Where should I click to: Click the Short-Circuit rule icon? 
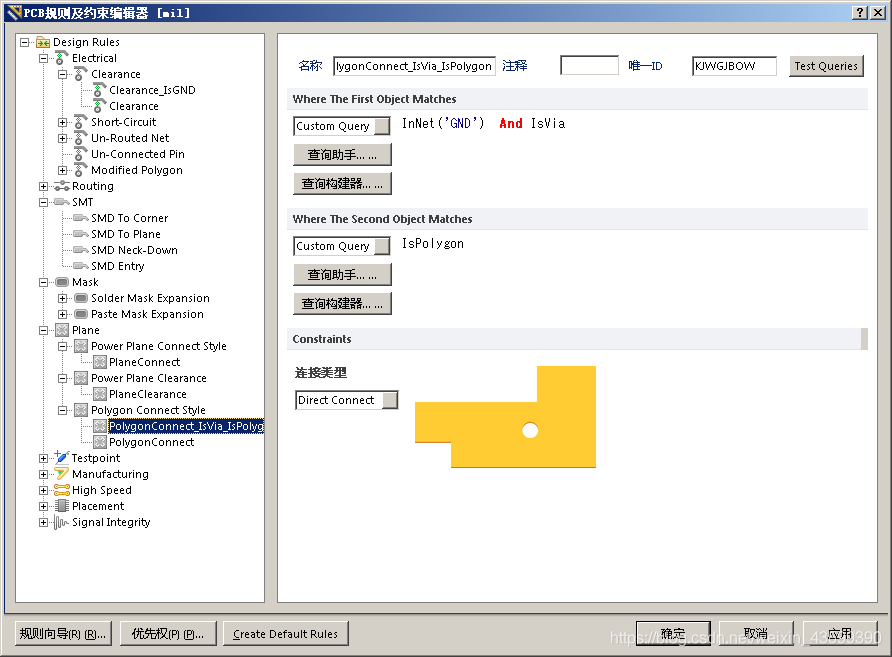[x=80, y=122]
